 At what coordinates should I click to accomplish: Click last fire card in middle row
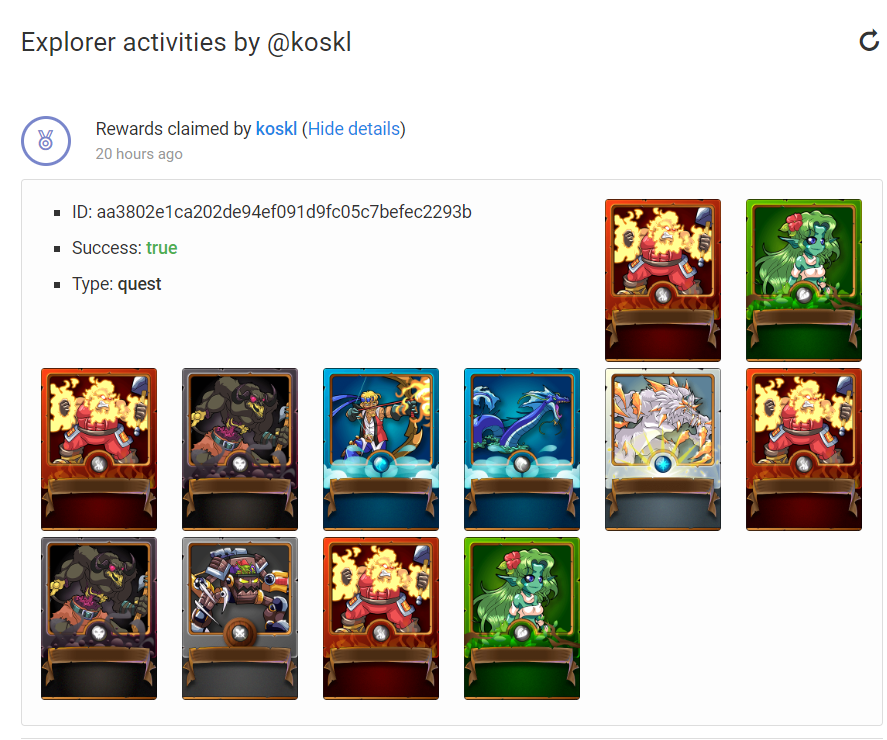[803, 449]
